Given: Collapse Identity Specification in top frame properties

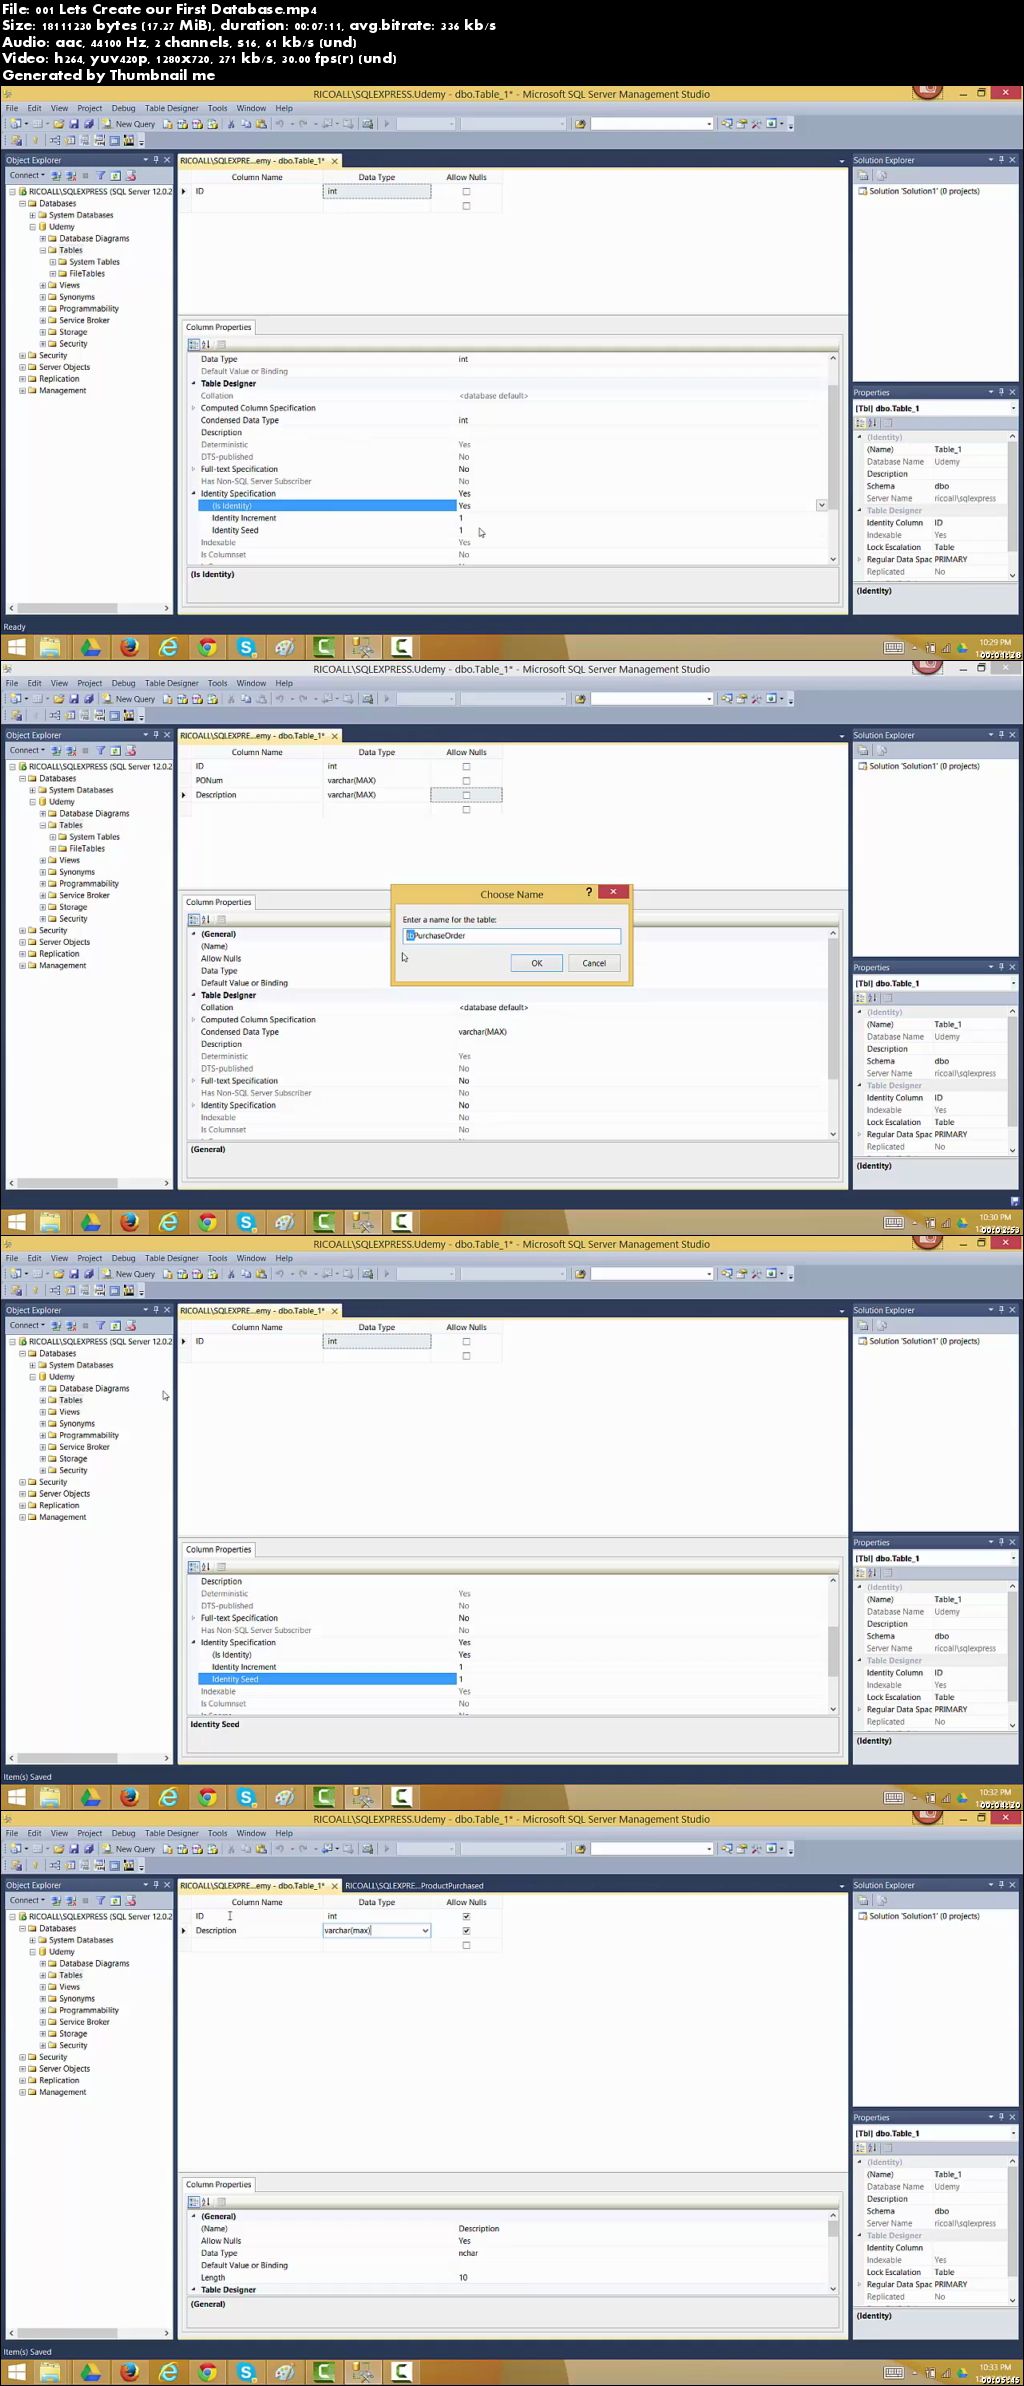Looking at the screenshot, I should 194,494.
